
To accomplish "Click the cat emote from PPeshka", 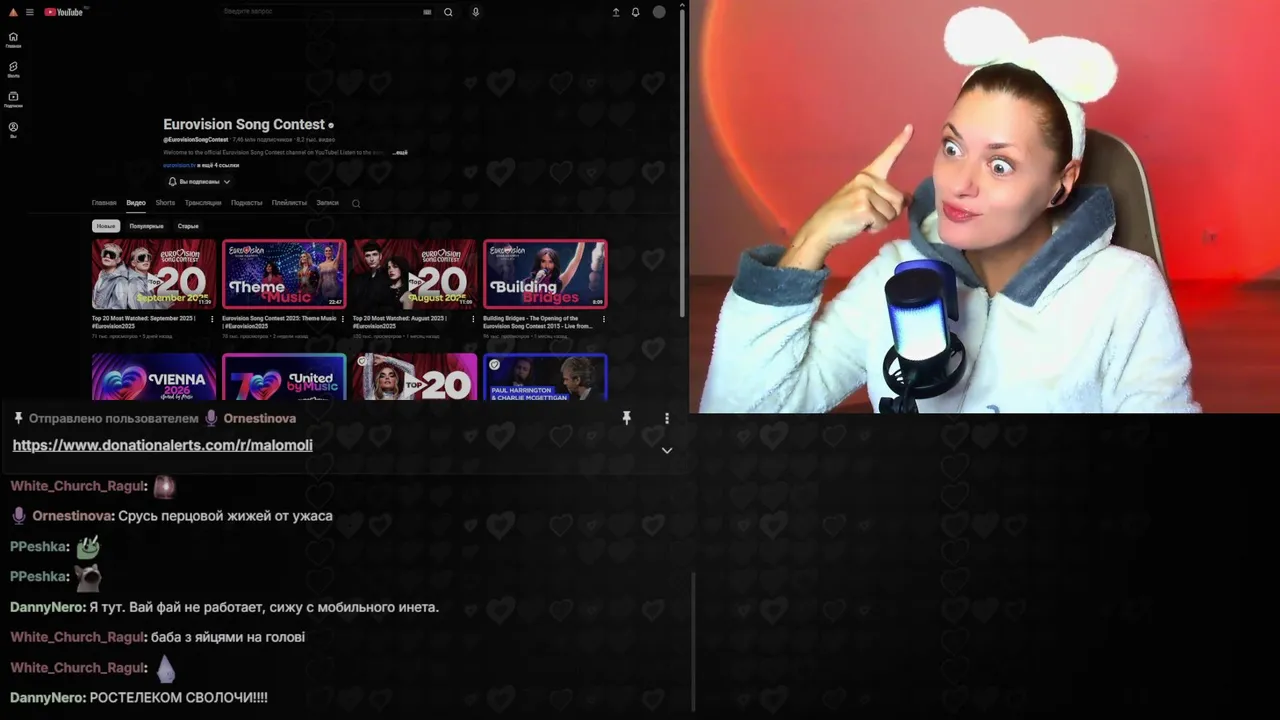I will click(88, 576).
